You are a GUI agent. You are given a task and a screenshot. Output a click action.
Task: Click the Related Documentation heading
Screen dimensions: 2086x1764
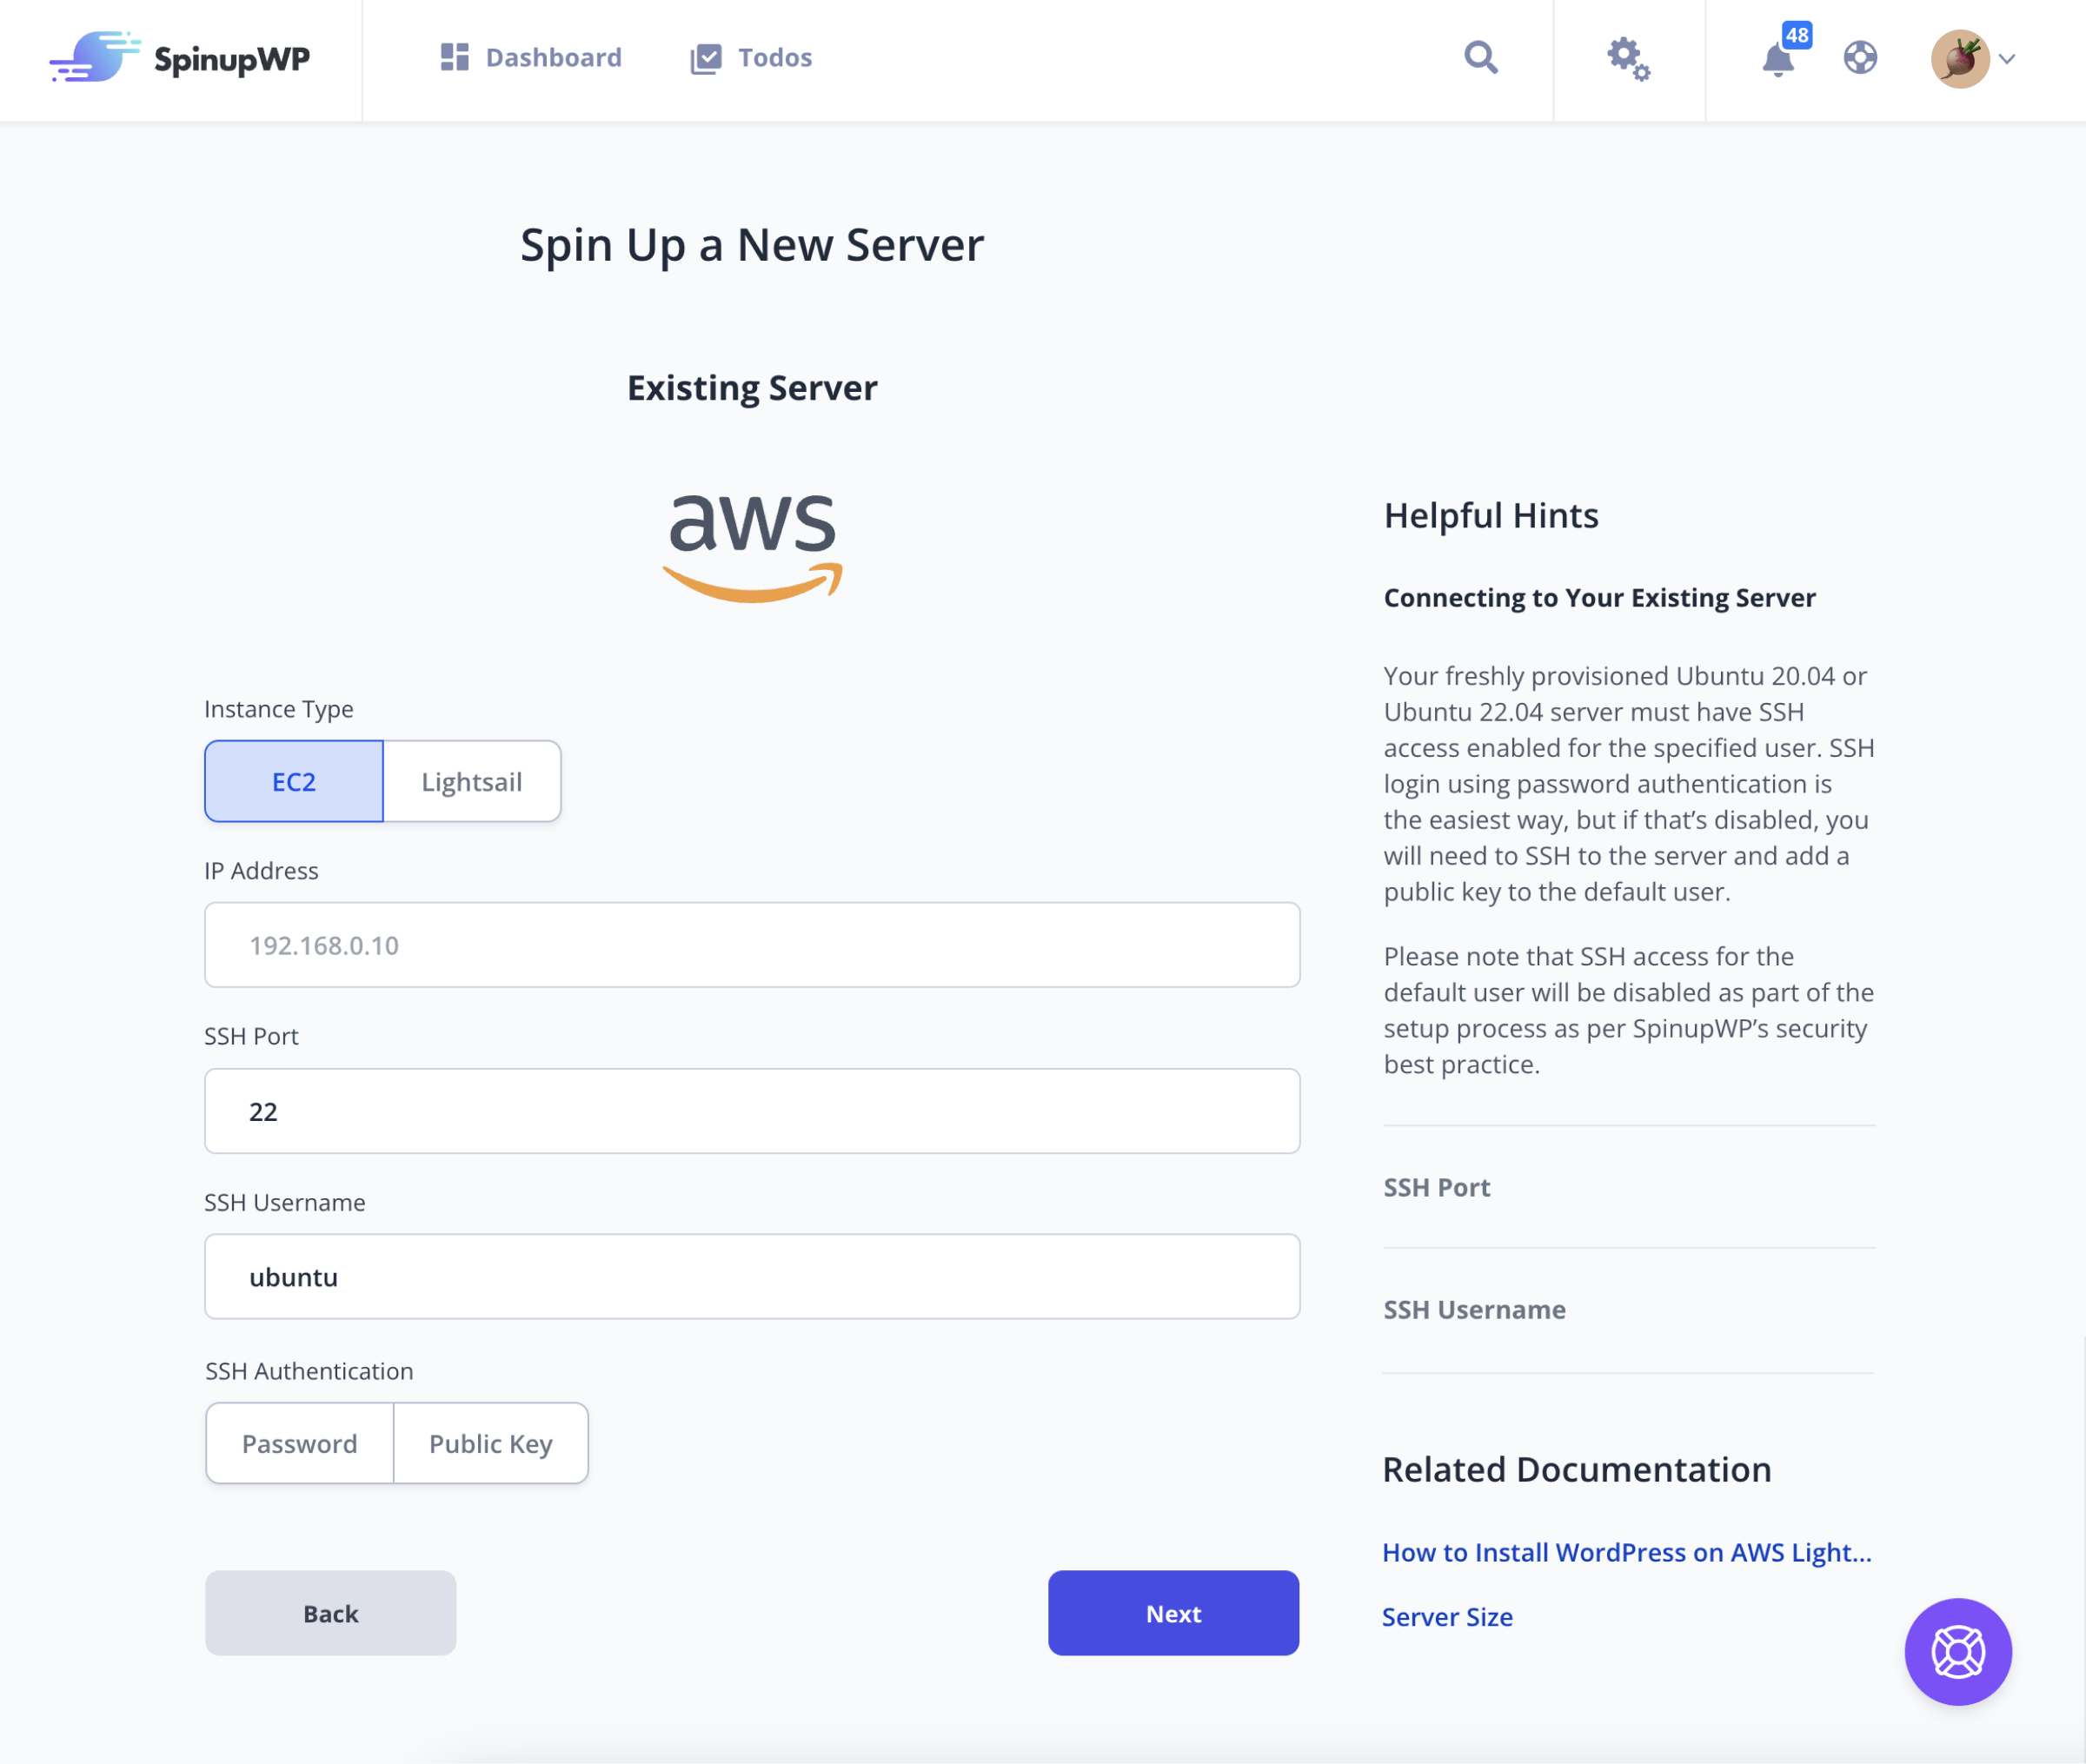[x=1577, y=1469]
